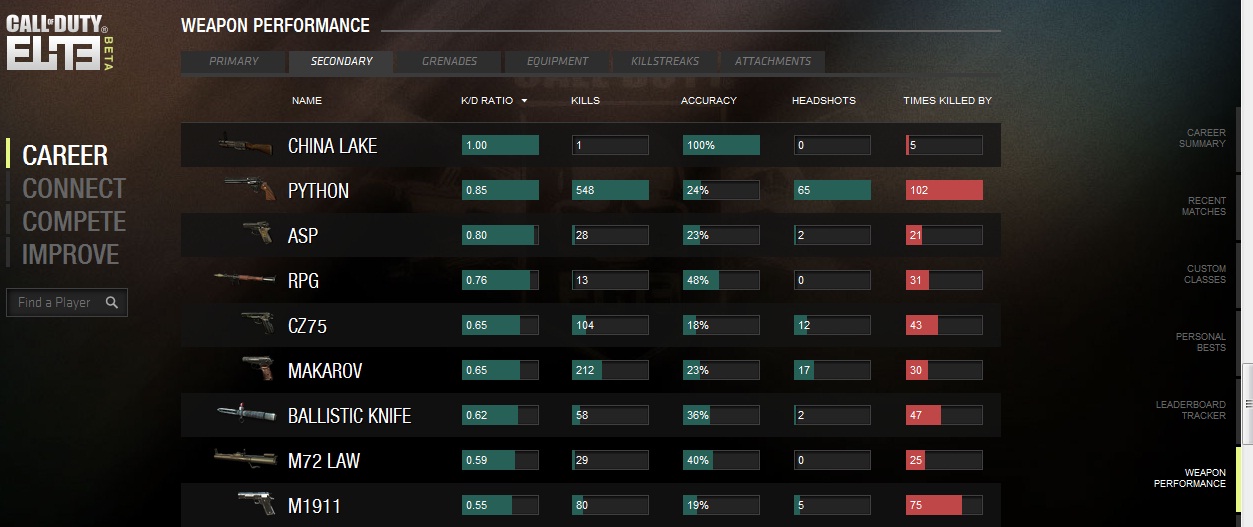
Task: Click the MAKAROV weapon name
Action: coord(325,371)
